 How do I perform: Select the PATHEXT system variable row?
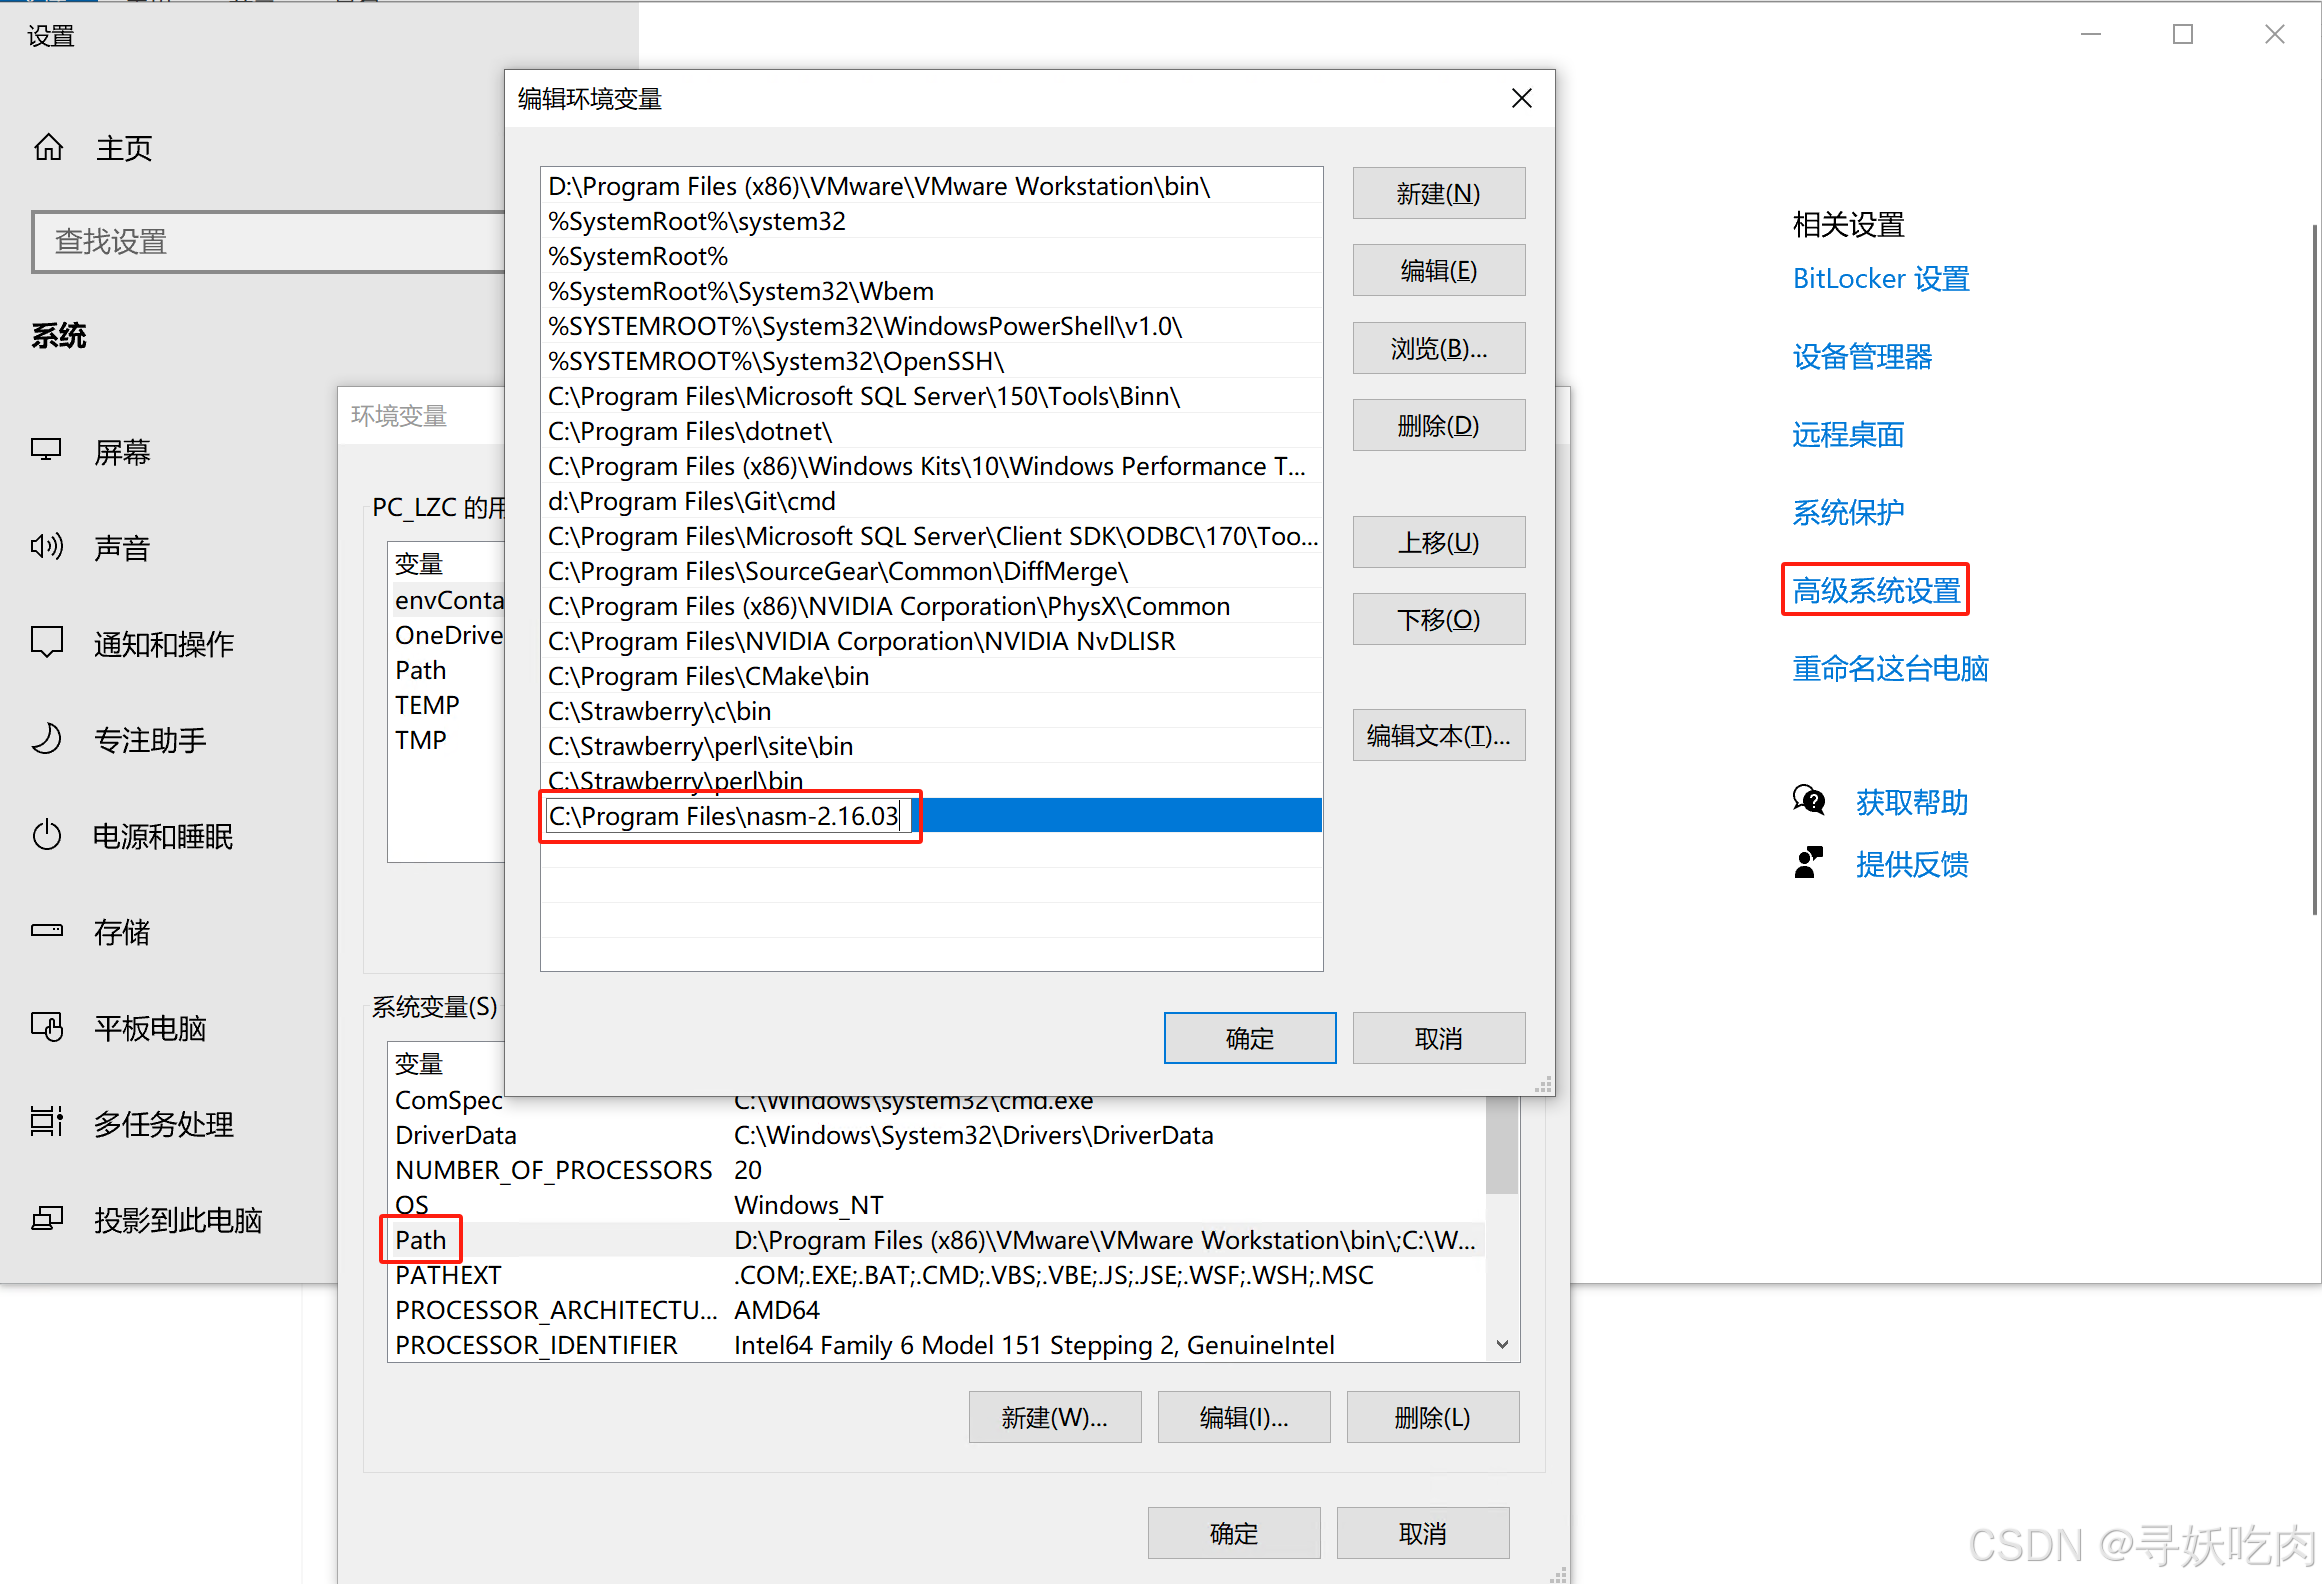[936, 1275]
